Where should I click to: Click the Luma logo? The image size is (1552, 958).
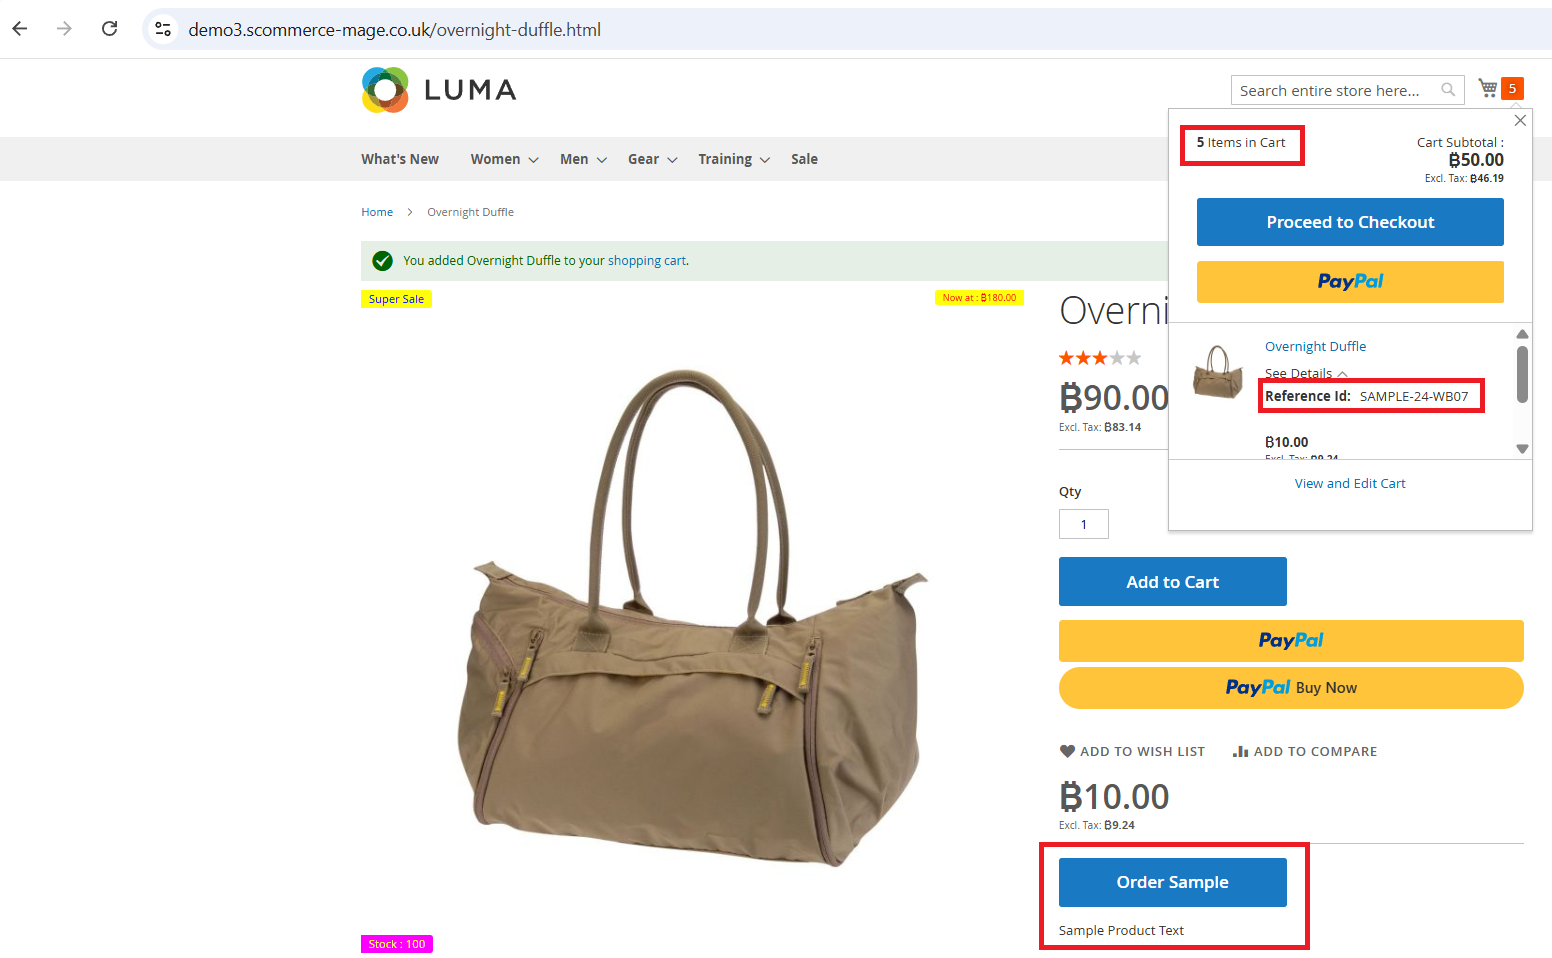point(439,90)
